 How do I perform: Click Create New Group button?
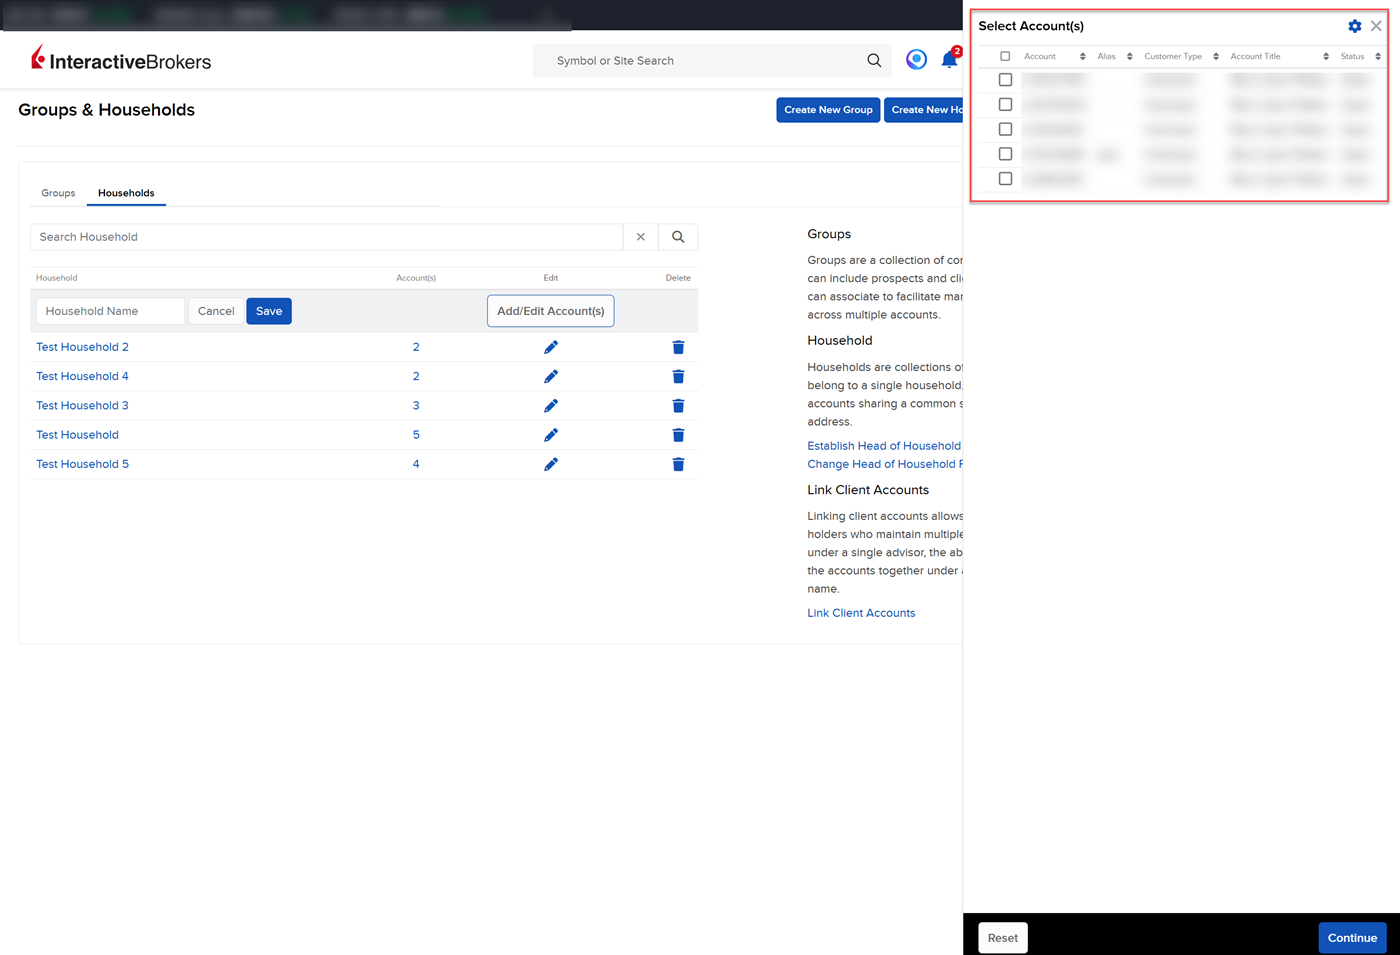click(x=828, y=110)
